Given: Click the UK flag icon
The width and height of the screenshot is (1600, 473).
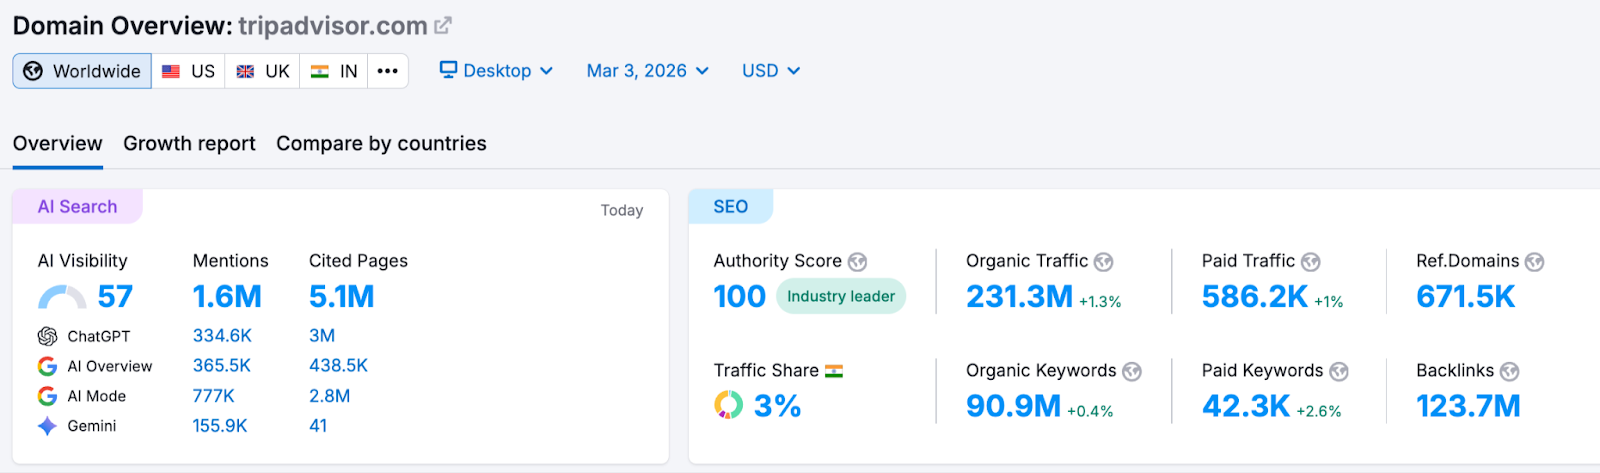Looking at the screenshot, I should (x=245, y=71).
